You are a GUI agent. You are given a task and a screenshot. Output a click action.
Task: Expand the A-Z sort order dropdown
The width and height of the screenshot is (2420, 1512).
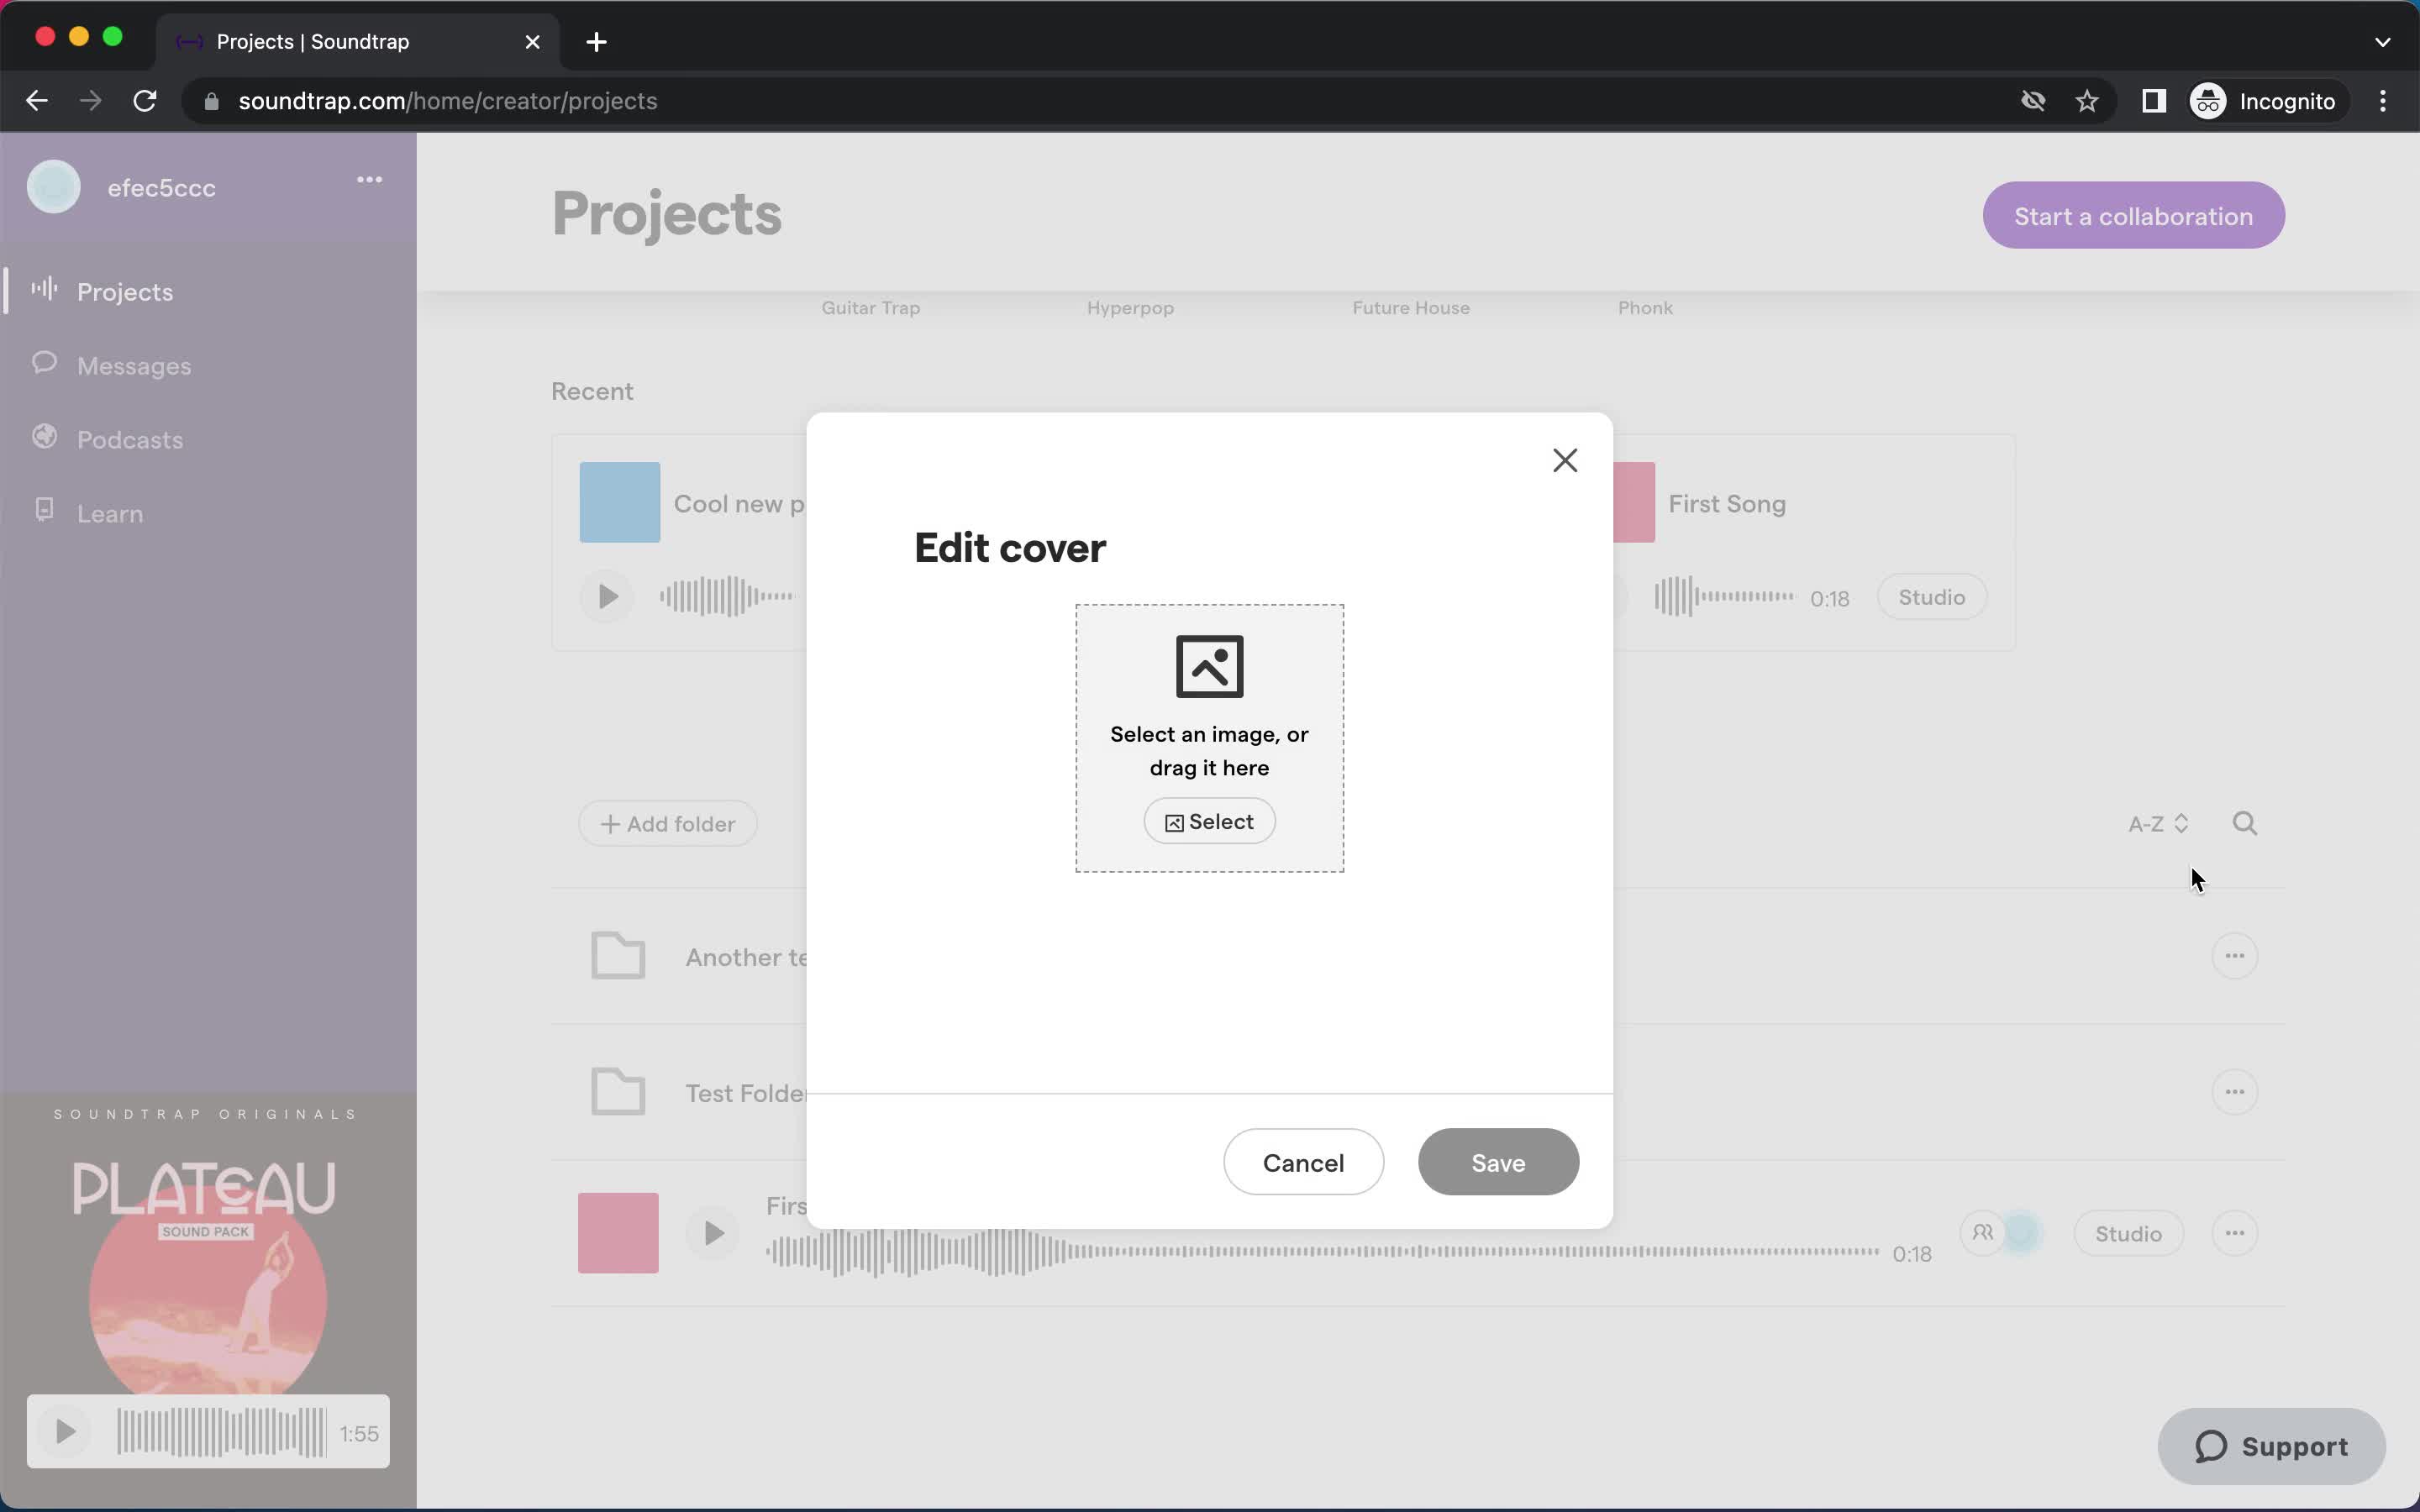(2157, 822)
